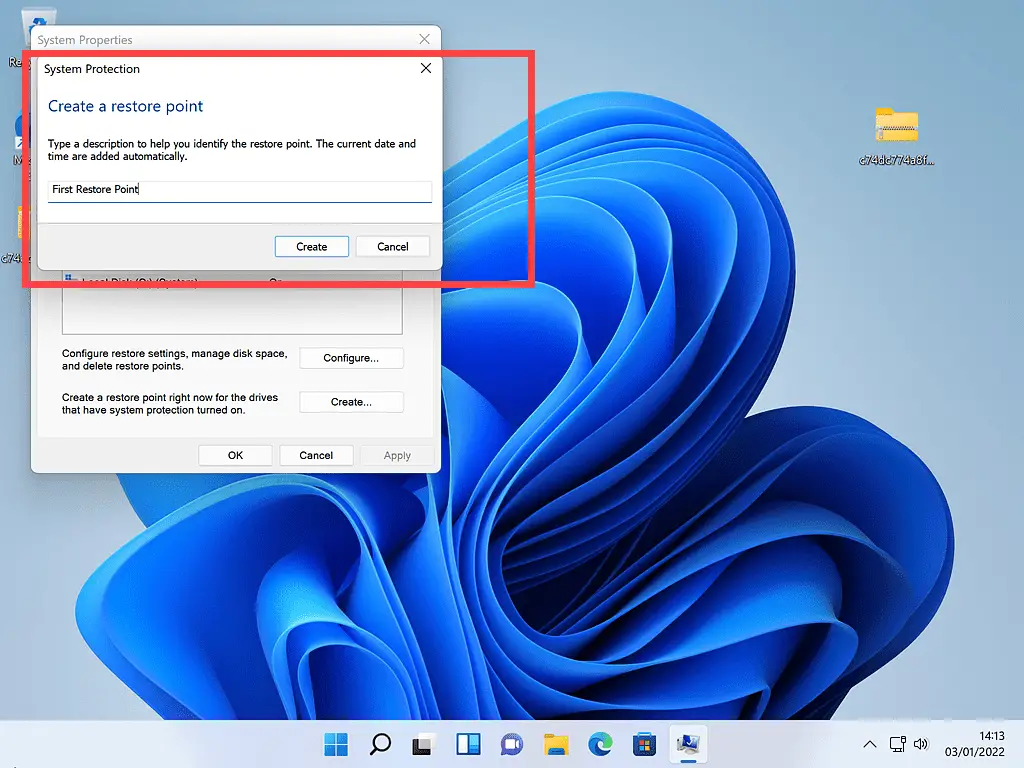Open the volume tray icon

[x=921, y=744]
